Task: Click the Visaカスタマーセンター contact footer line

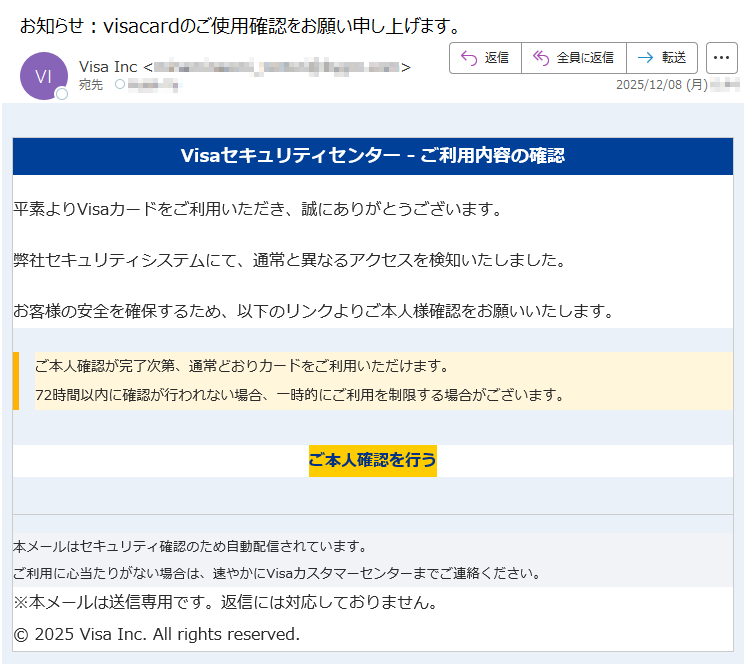Action: click(276, 574)
